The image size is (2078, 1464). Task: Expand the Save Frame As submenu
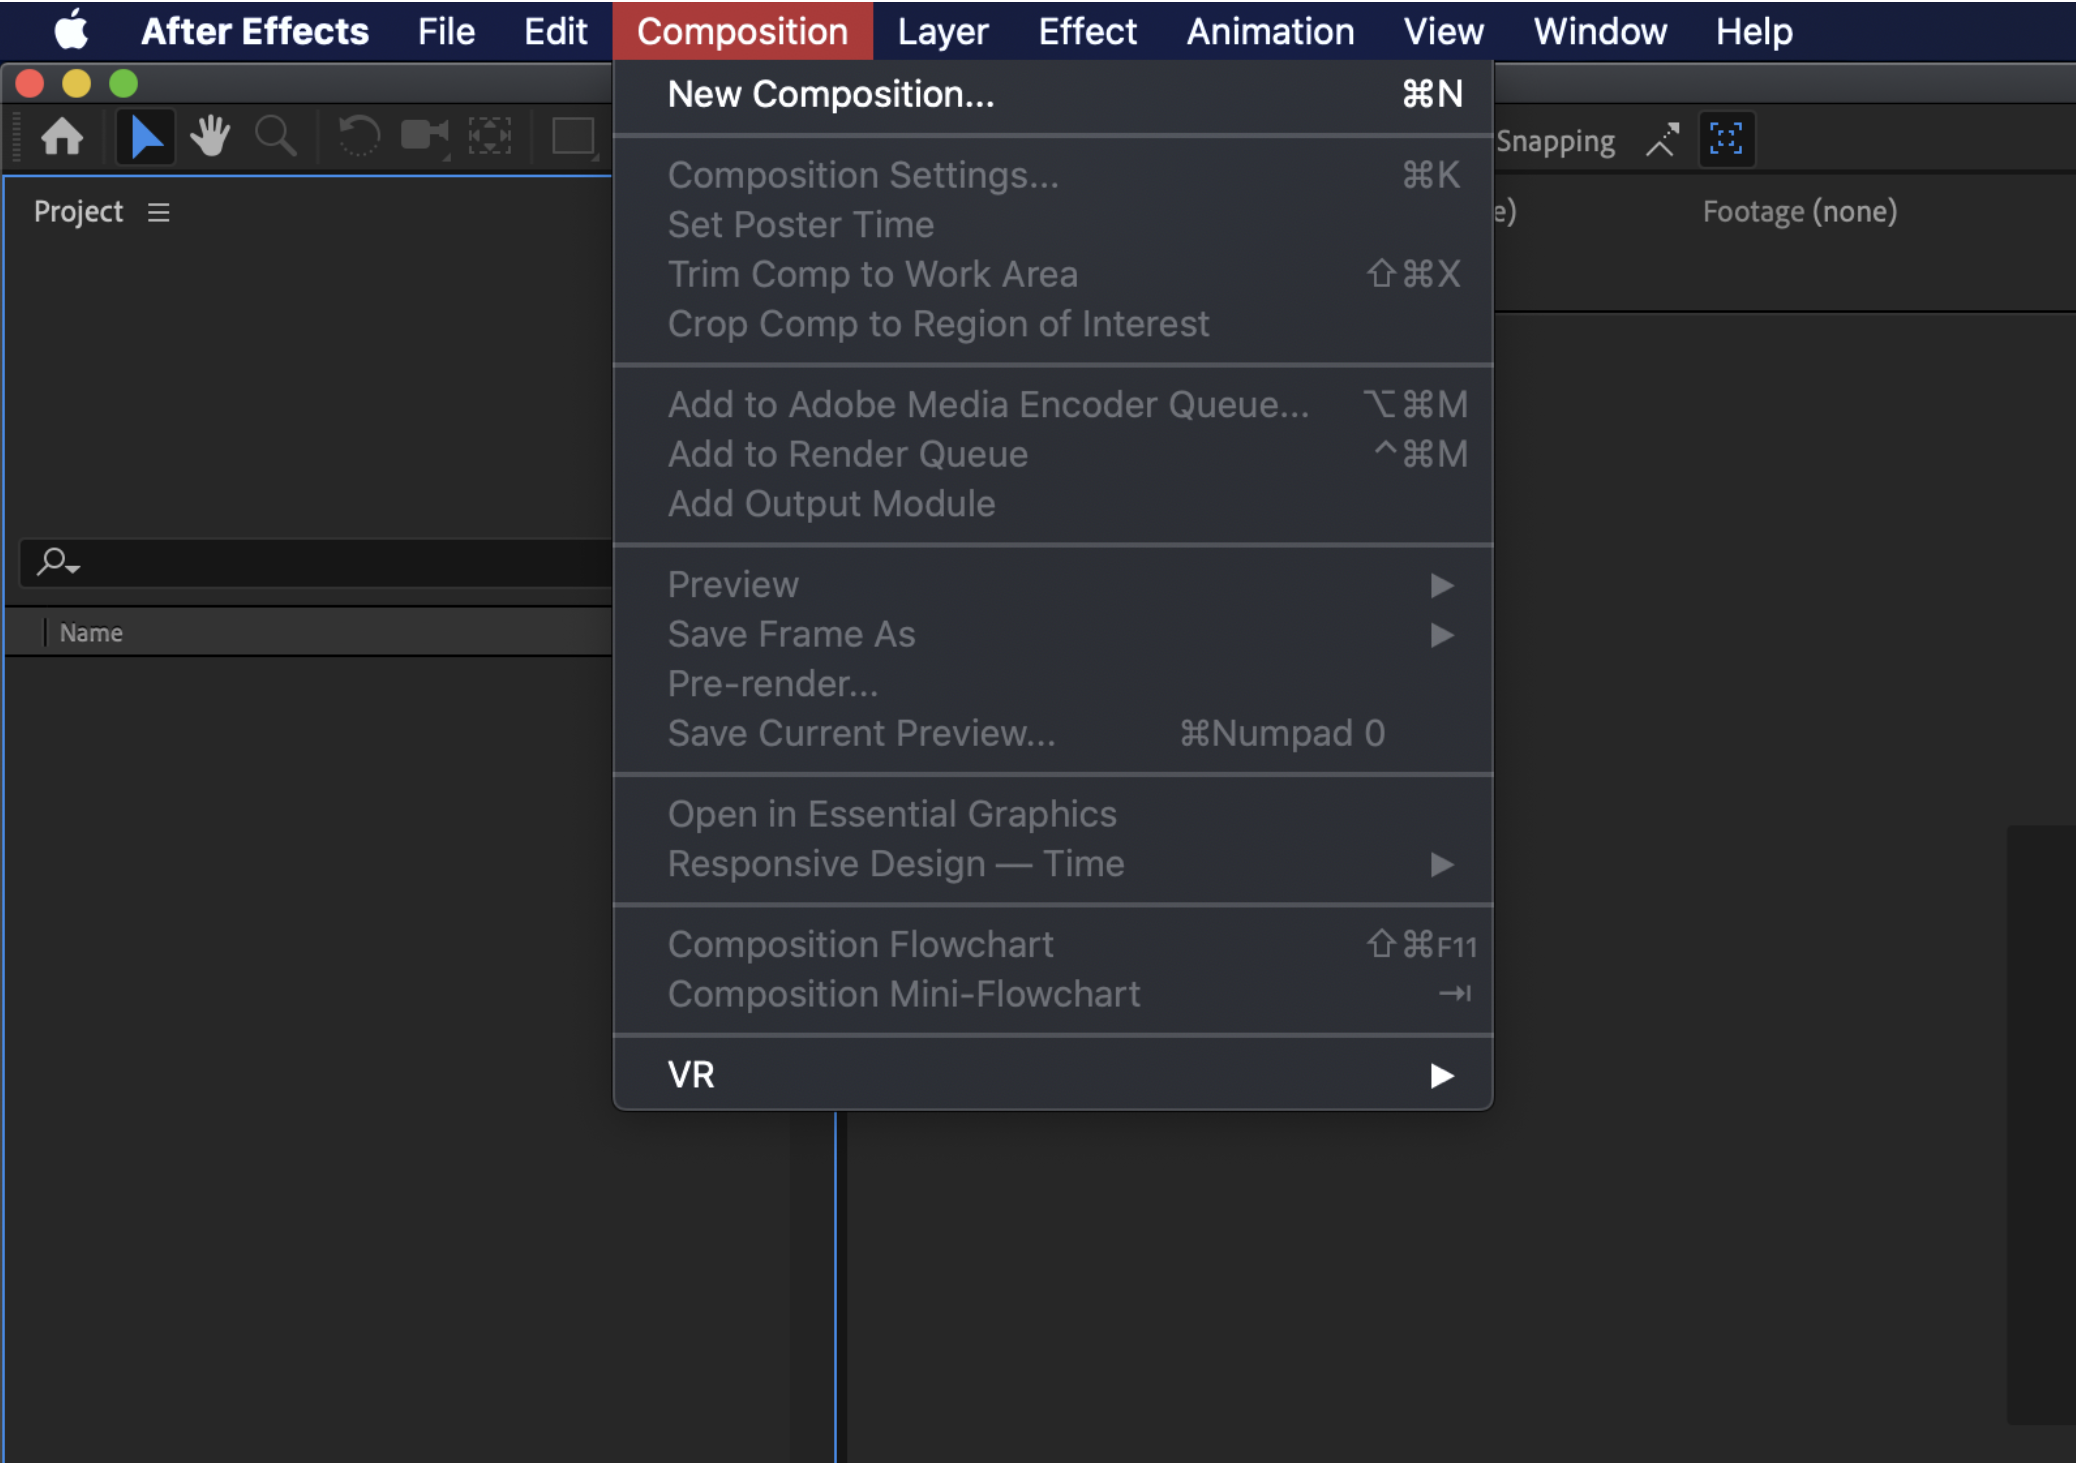[x=1053, y=635]
